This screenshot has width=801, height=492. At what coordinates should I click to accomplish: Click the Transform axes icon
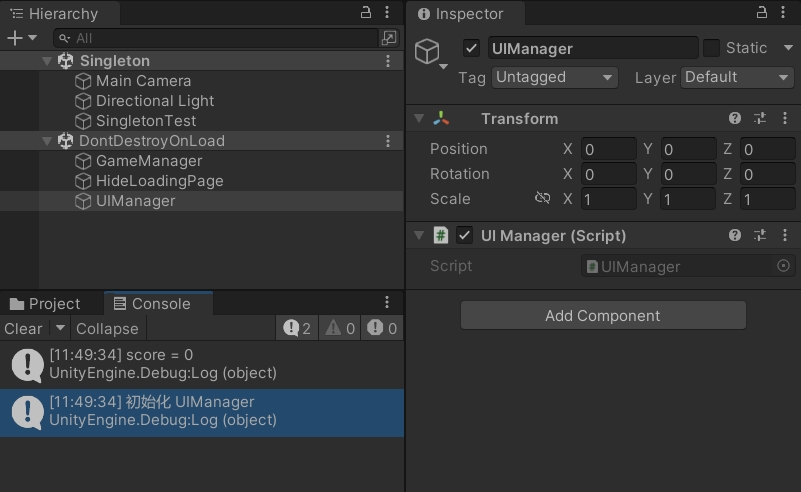tap(441, 119)
